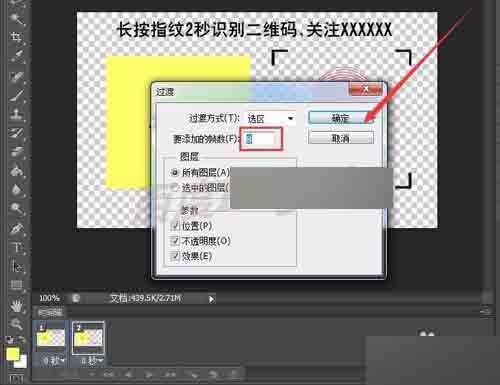Select the Brush tool
The image size is (500, 385).
pos(16,95)
